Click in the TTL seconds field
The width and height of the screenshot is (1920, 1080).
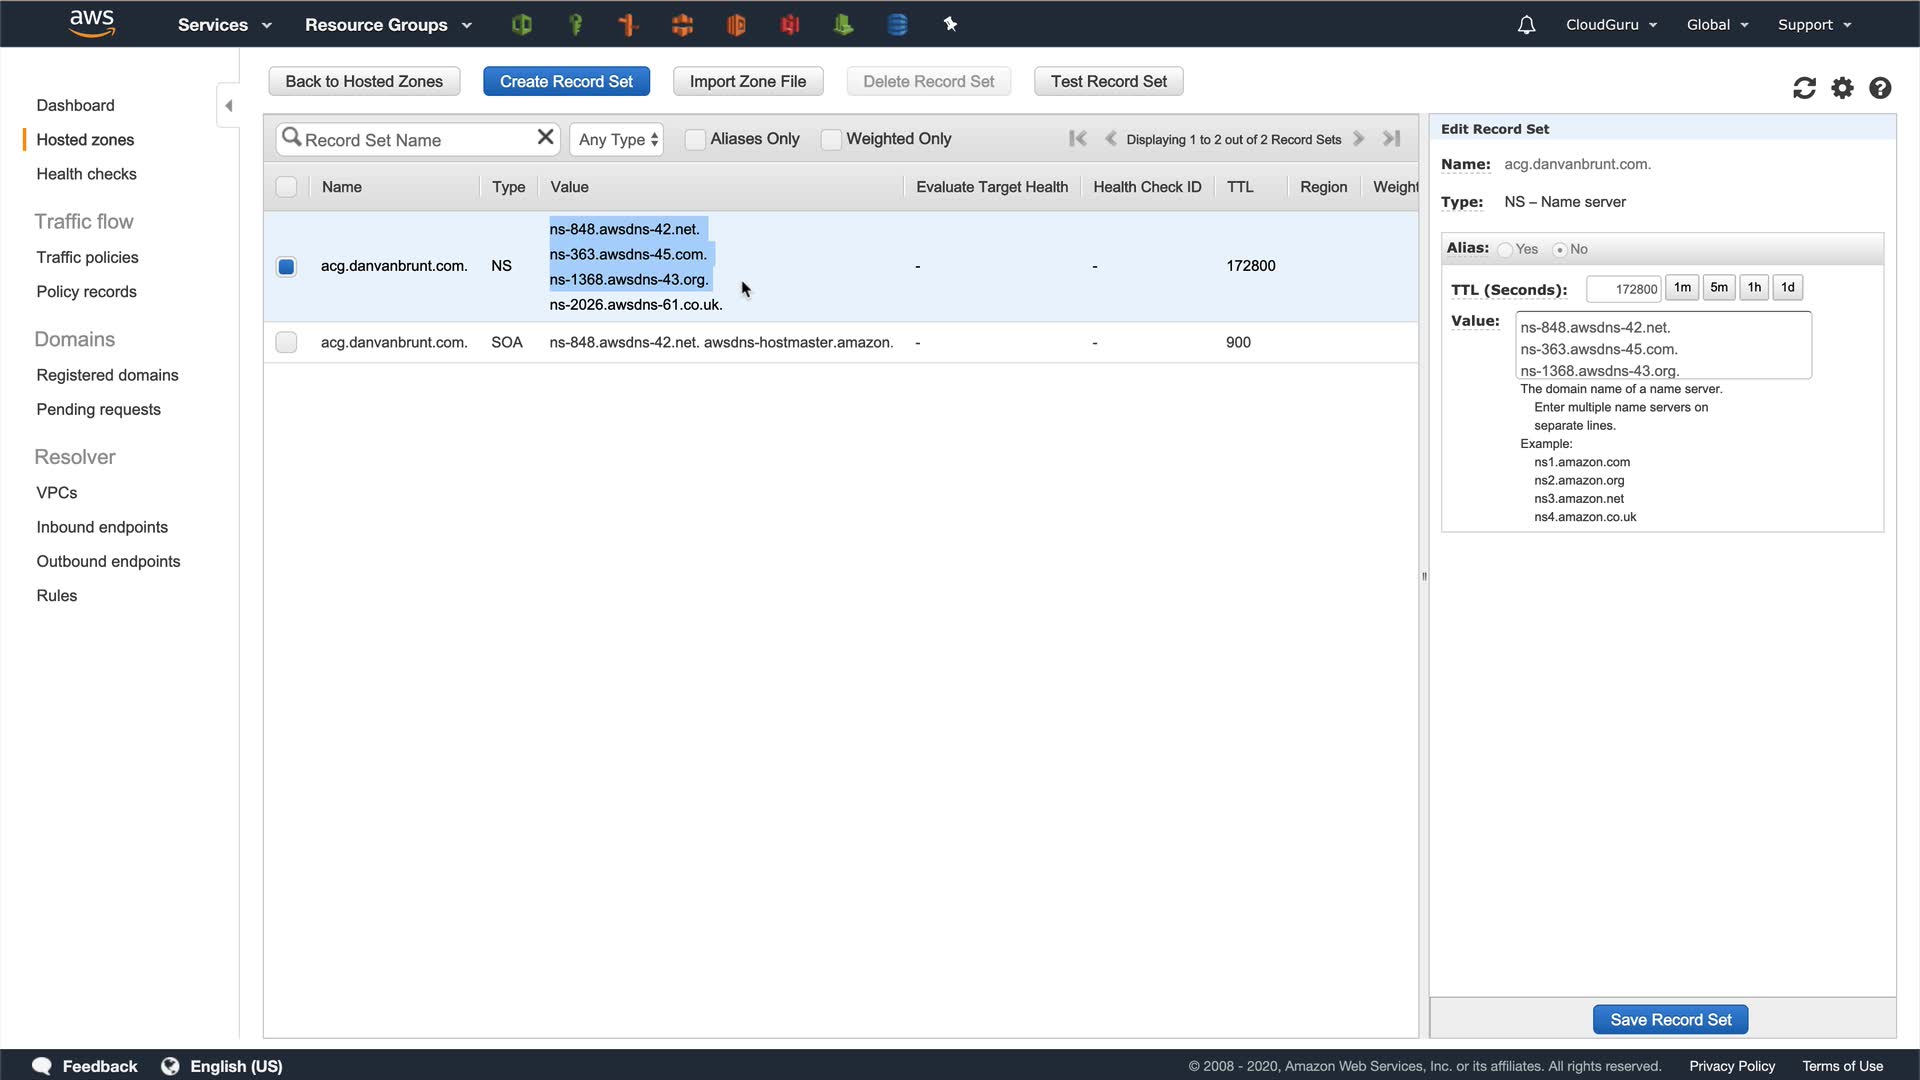click(x=1623, y=289)
